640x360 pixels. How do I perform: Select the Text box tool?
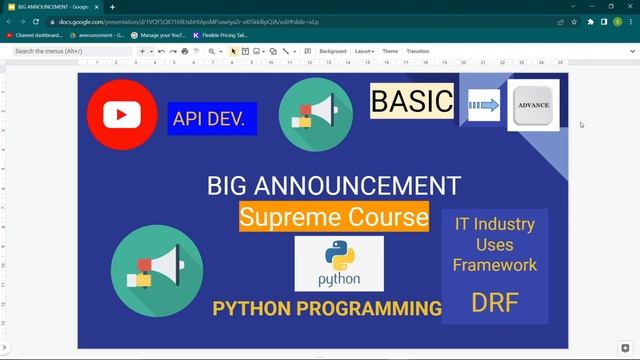pyautogui.click(x=245, y=51)
